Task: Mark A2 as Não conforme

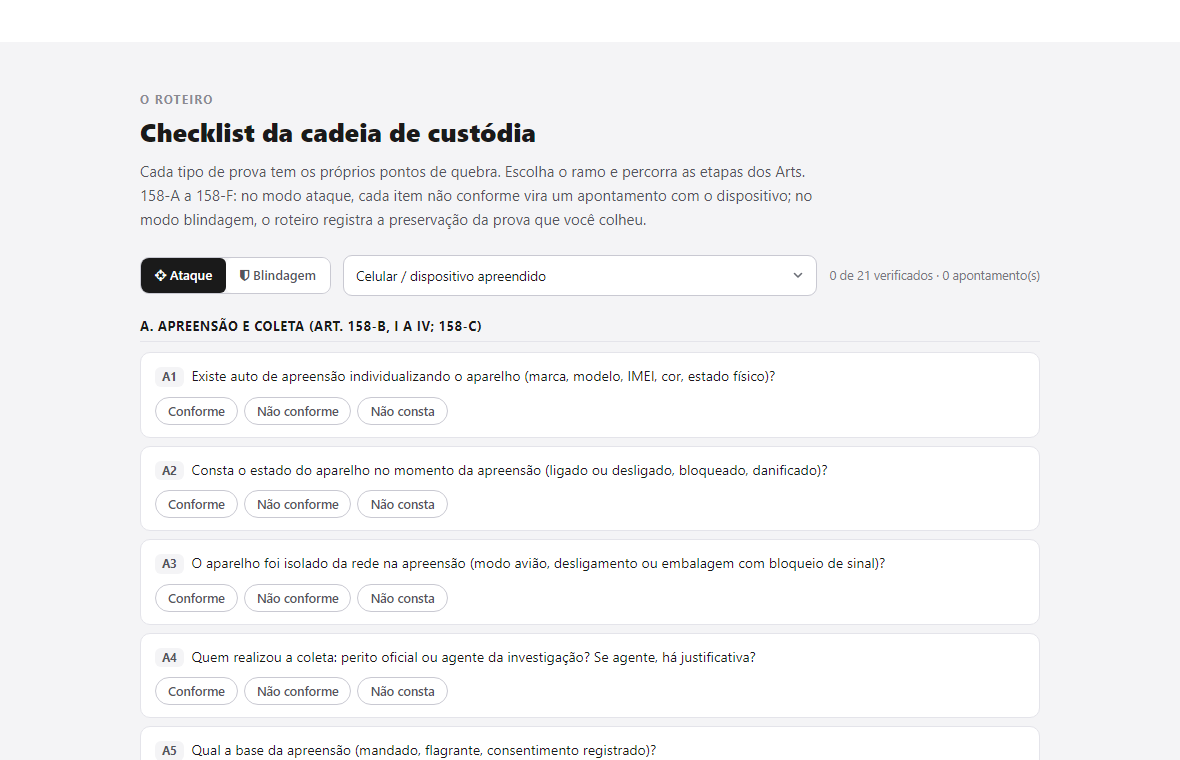Action: [297, 505]
